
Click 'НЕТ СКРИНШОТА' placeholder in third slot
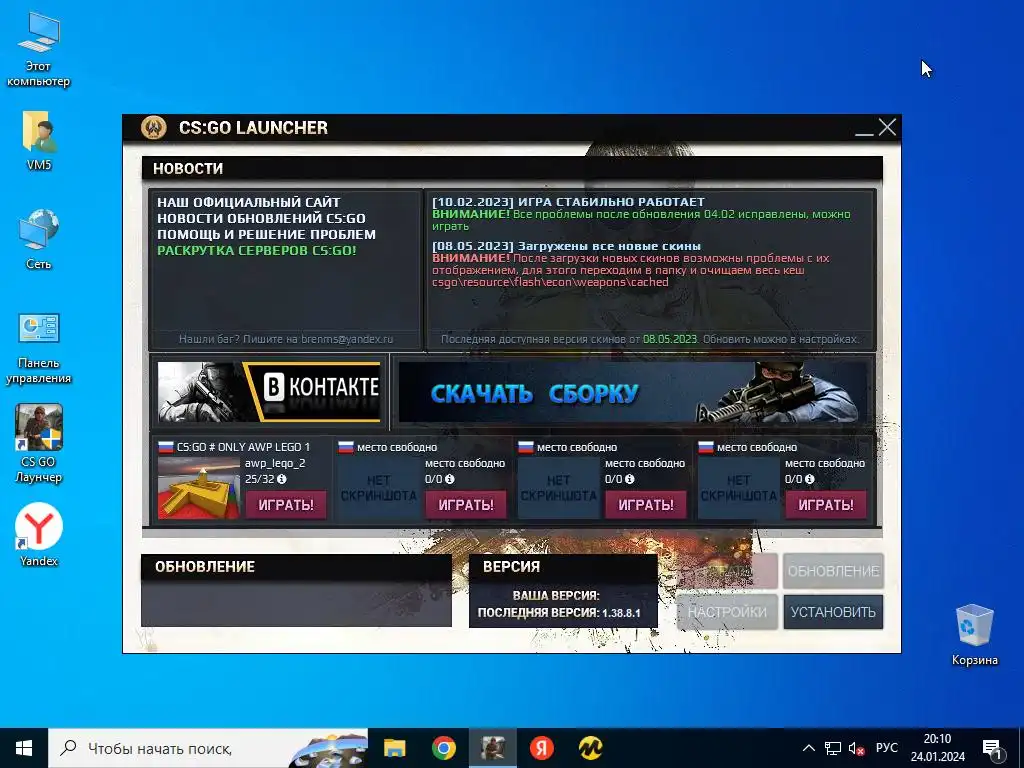point(558,488)
